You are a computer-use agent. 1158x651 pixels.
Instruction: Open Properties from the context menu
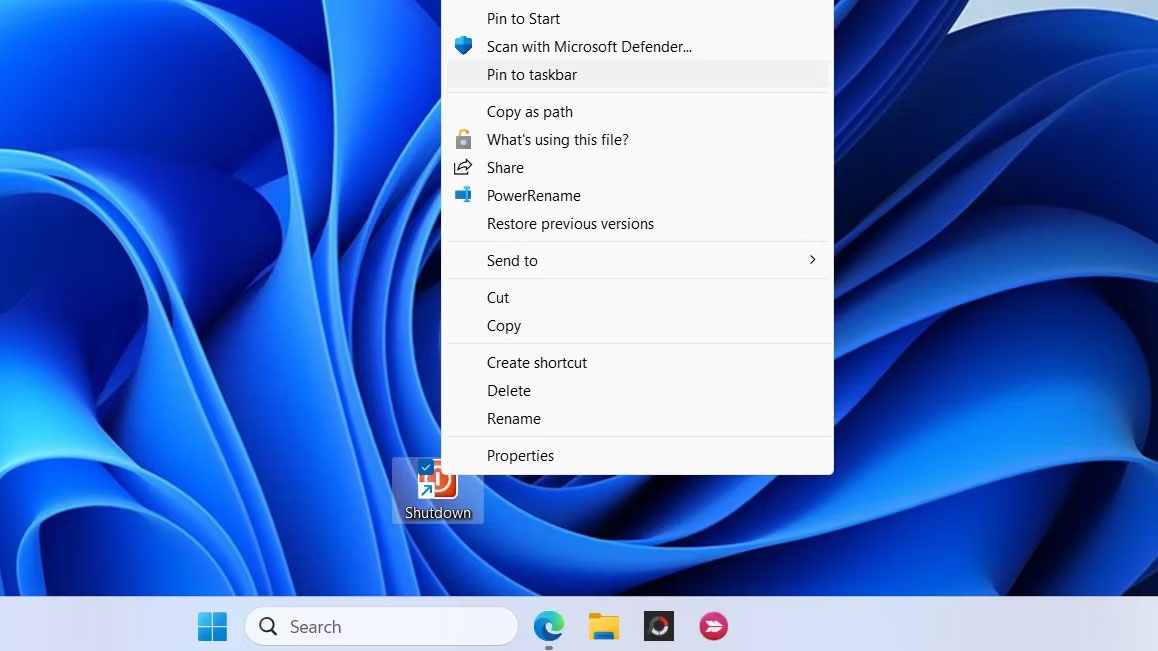(x=520, y=456)
